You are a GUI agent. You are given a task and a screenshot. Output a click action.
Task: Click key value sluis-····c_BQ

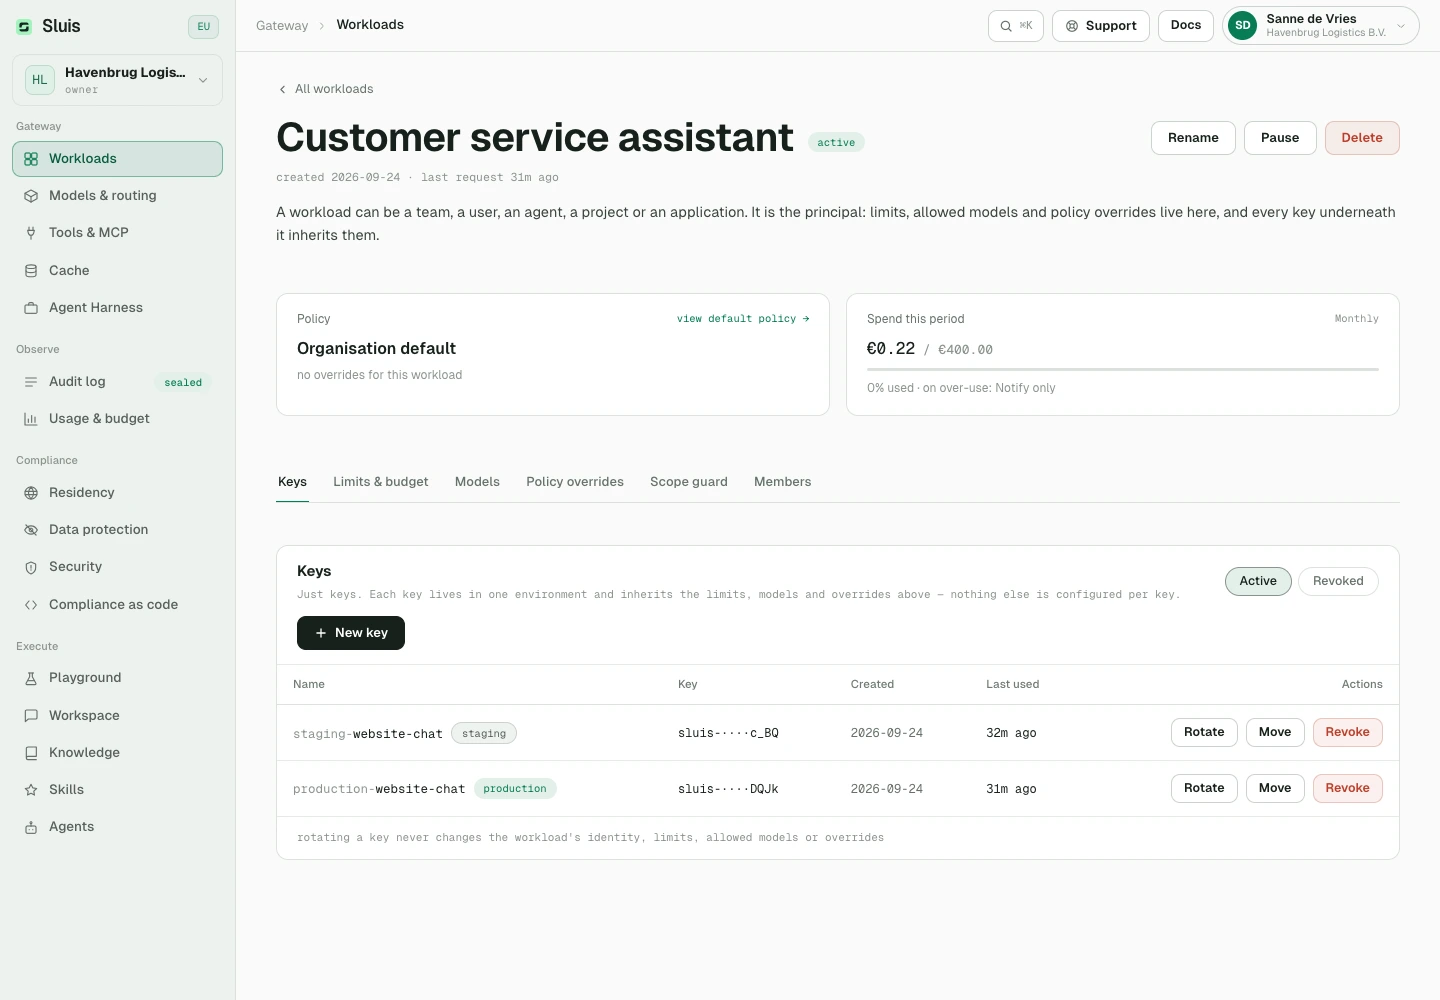pos(728,733)
